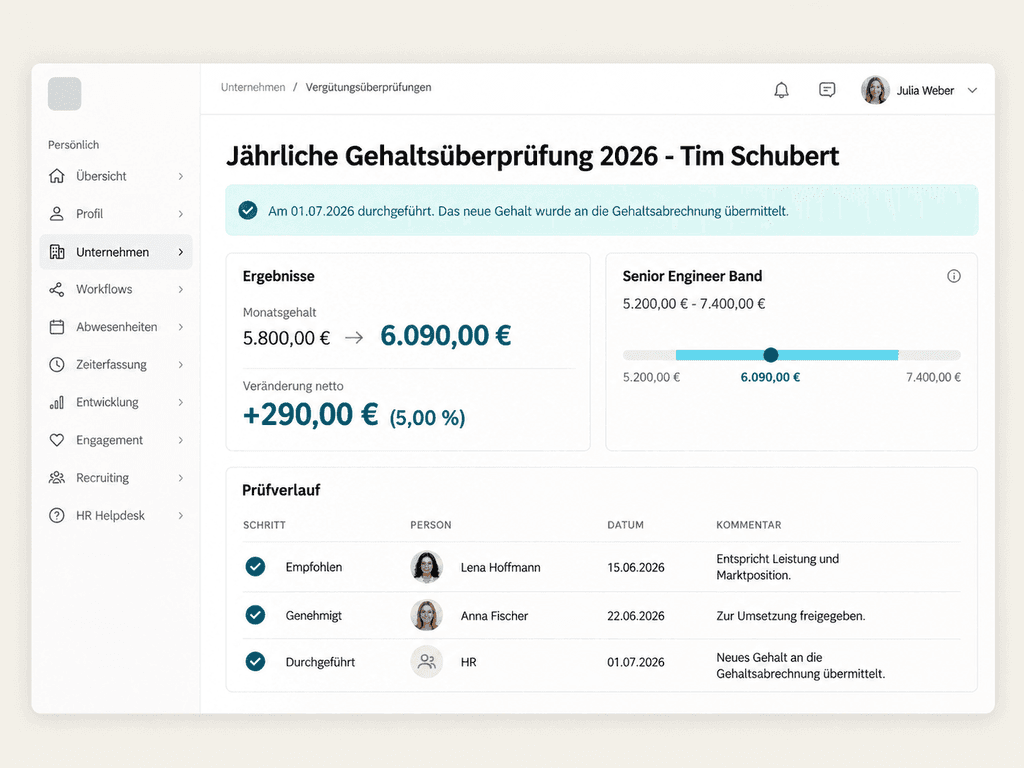This screenshot has width=1024, height=768.
Task: Click the date 15.06.2026
Action: coord(635,568)
